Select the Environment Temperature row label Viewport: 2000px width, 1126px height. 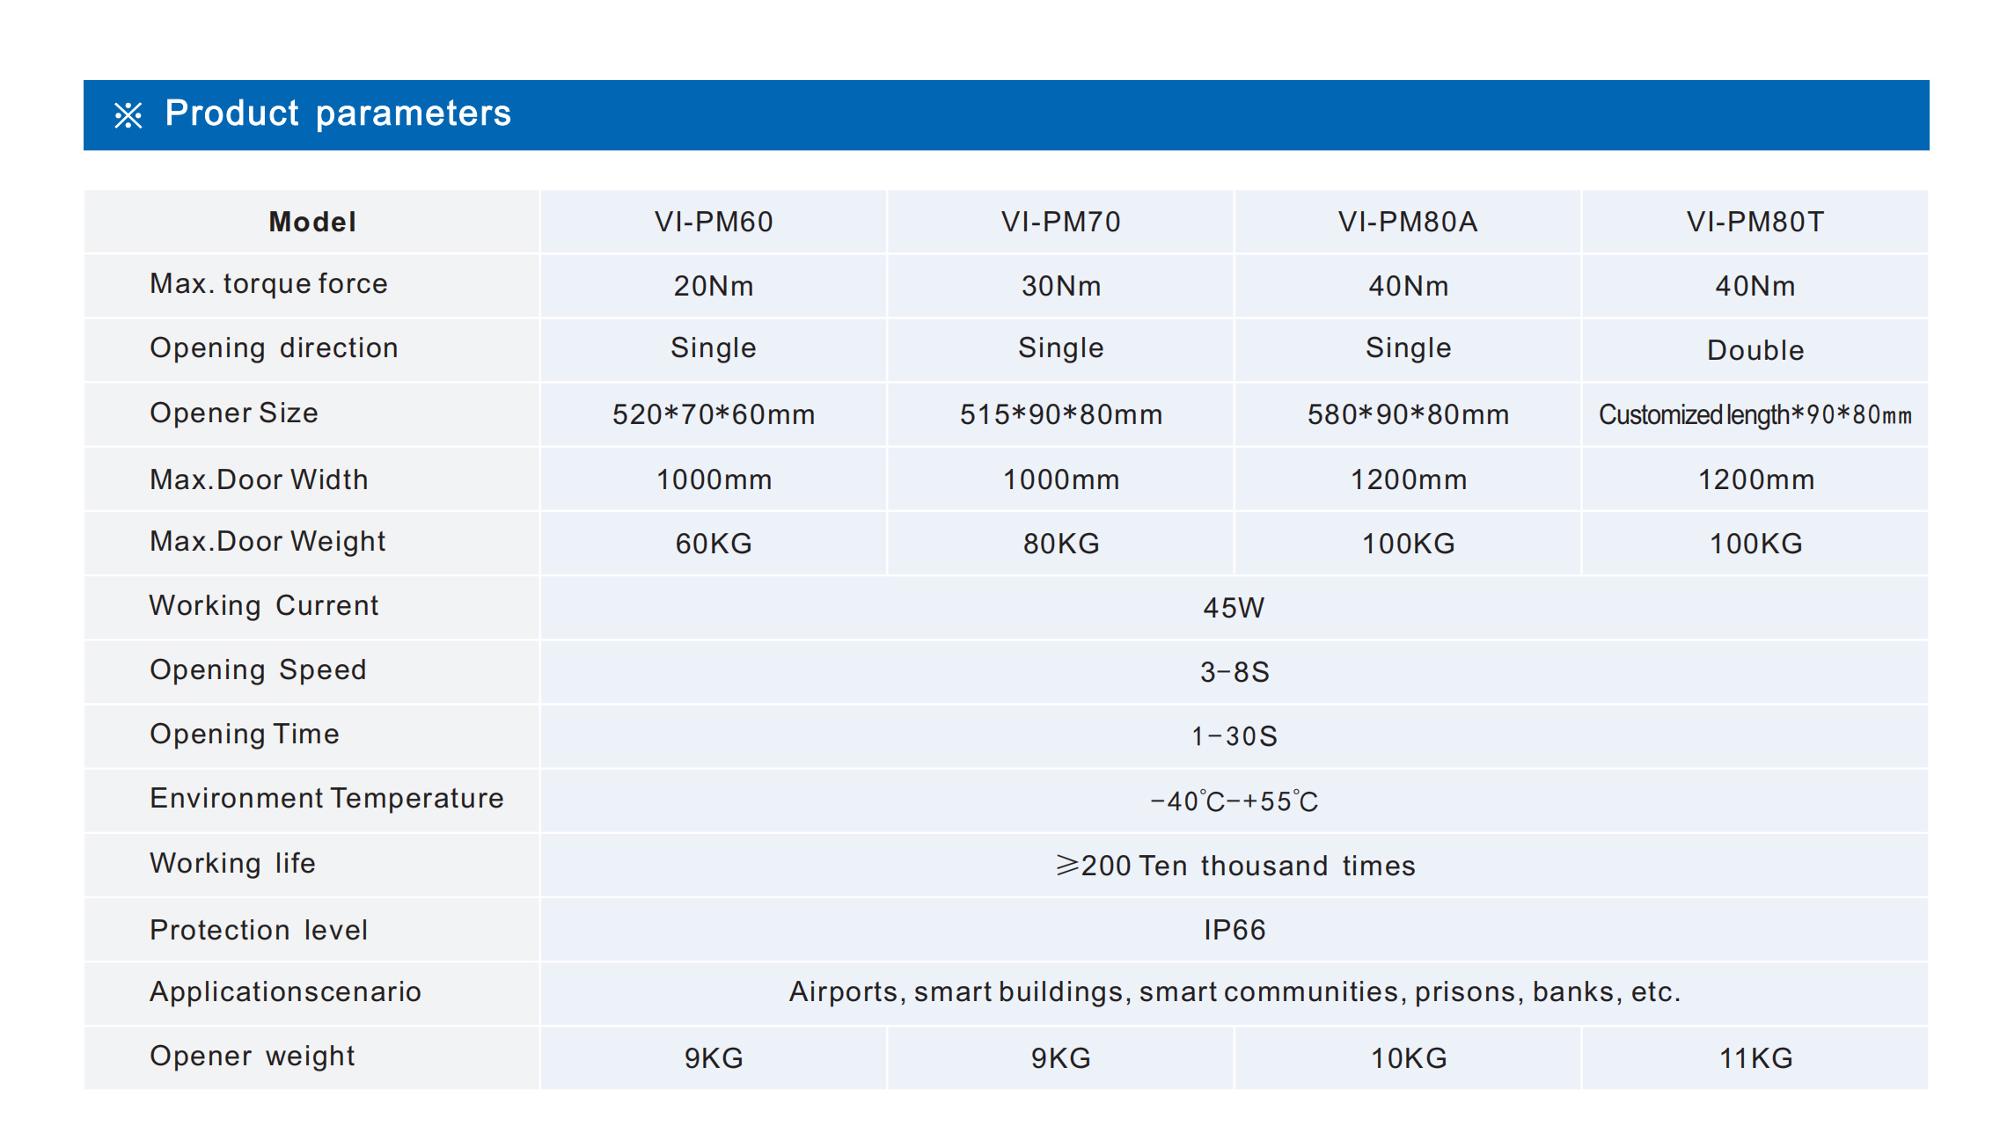326,799
